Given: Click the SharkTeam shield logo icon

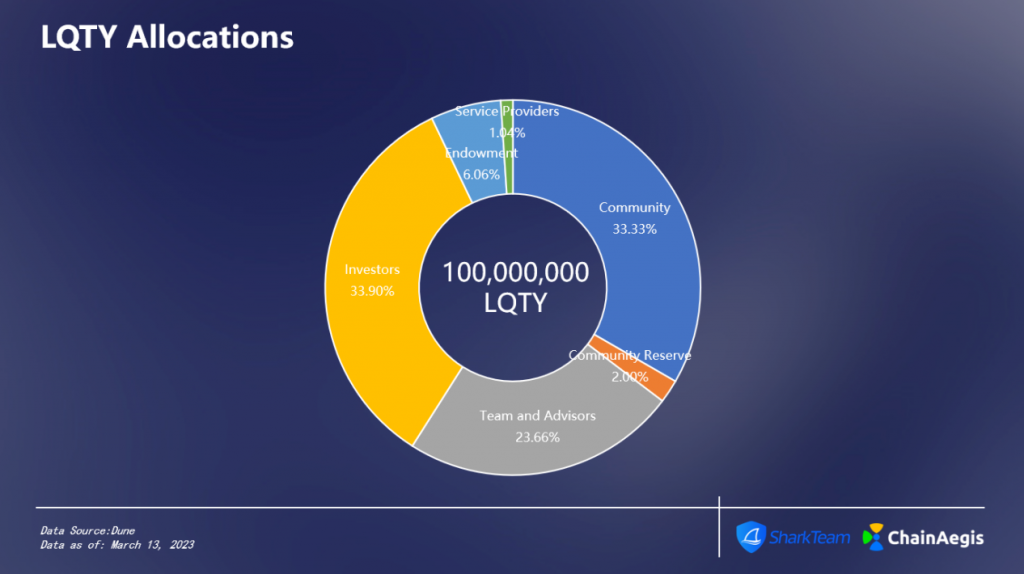Looking at the screenshot, I should [751, 537].
